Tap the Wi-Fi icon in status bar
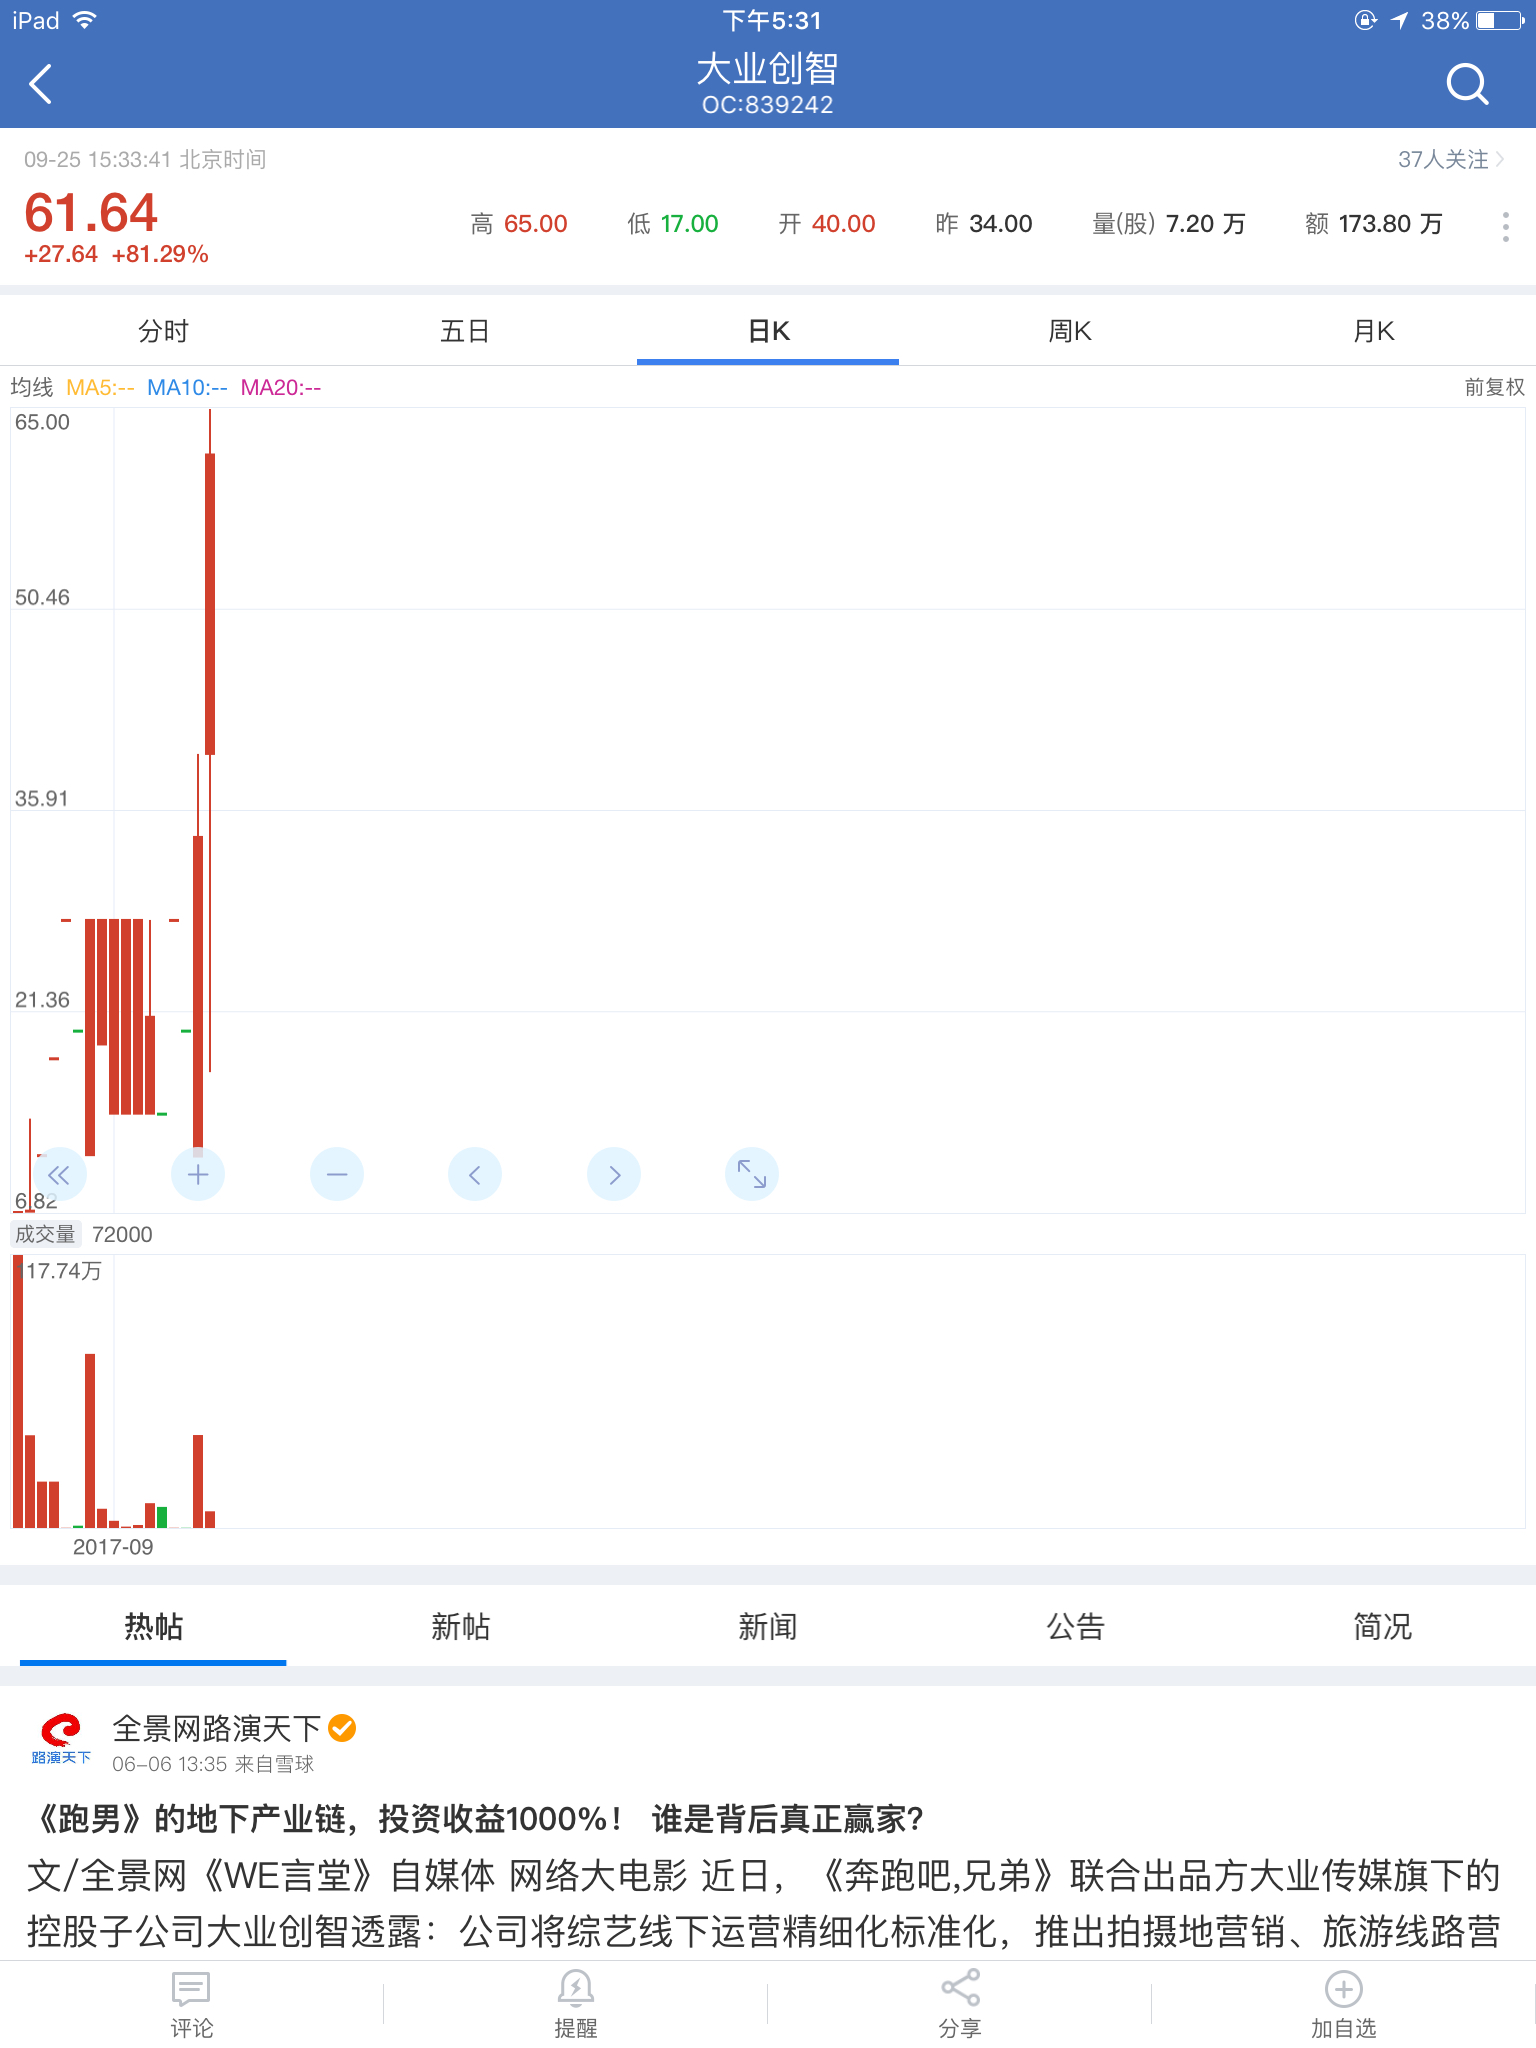 (85, 20)
